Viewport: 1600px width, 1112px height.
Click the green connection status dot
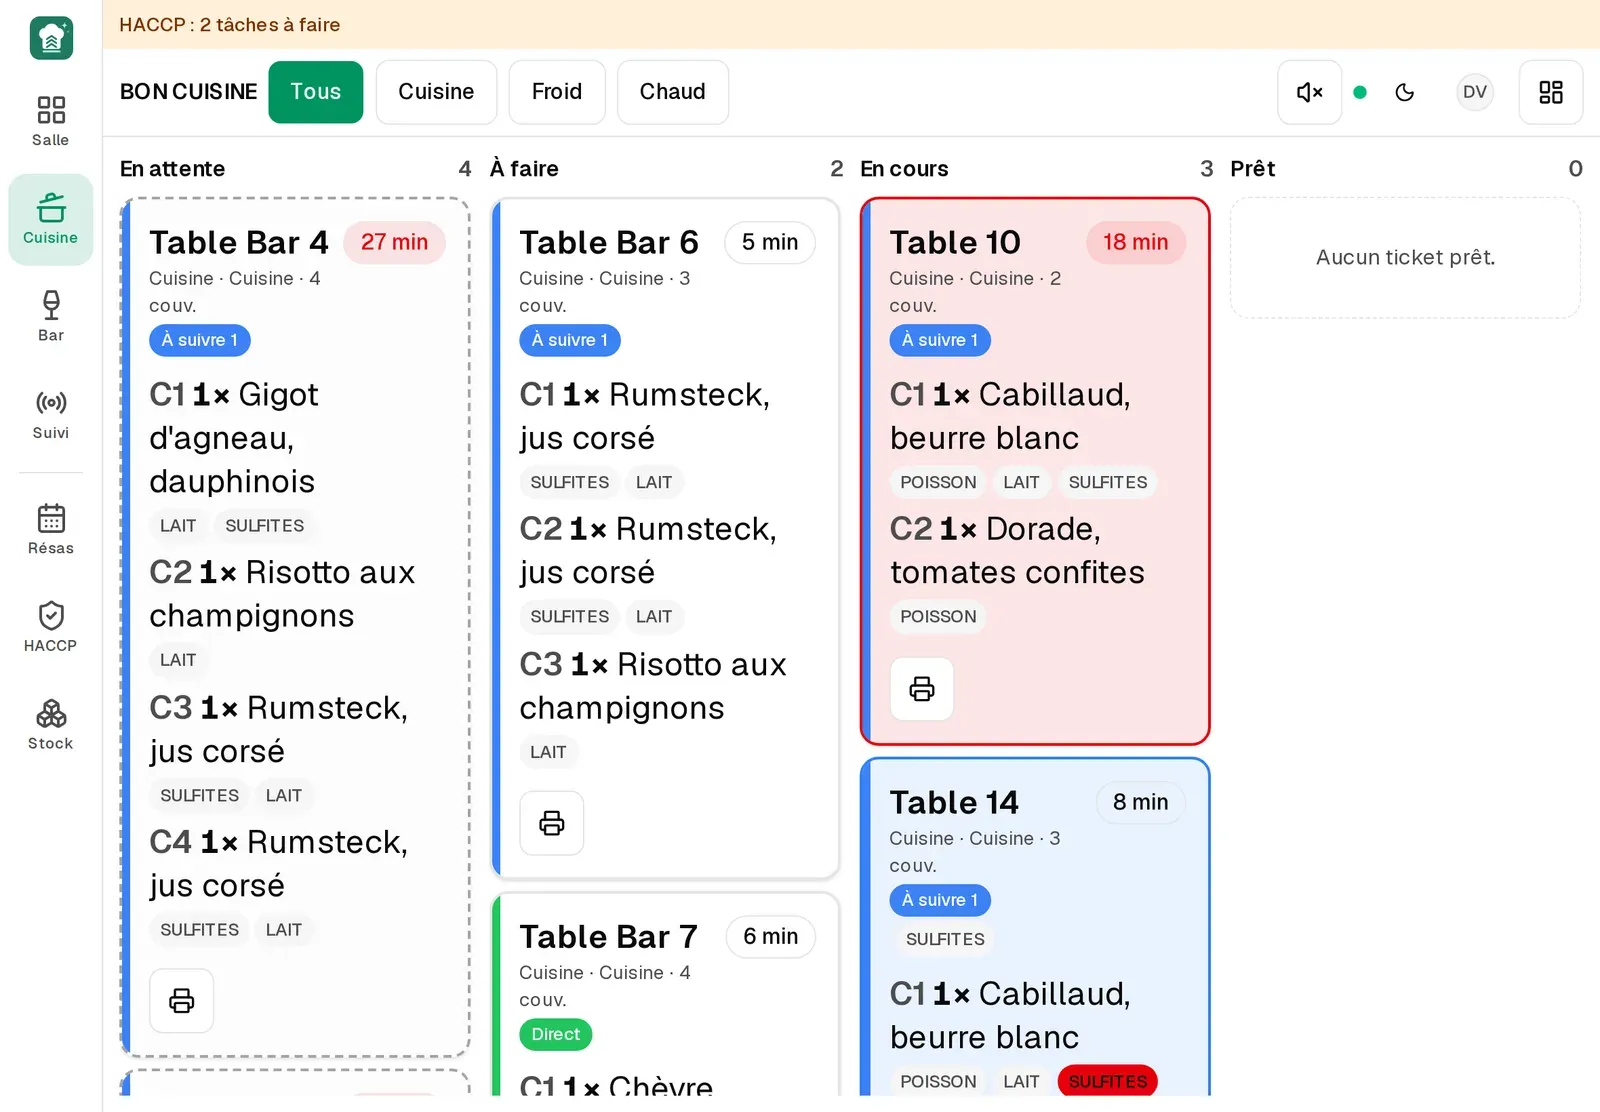(x=1359, y=92)
